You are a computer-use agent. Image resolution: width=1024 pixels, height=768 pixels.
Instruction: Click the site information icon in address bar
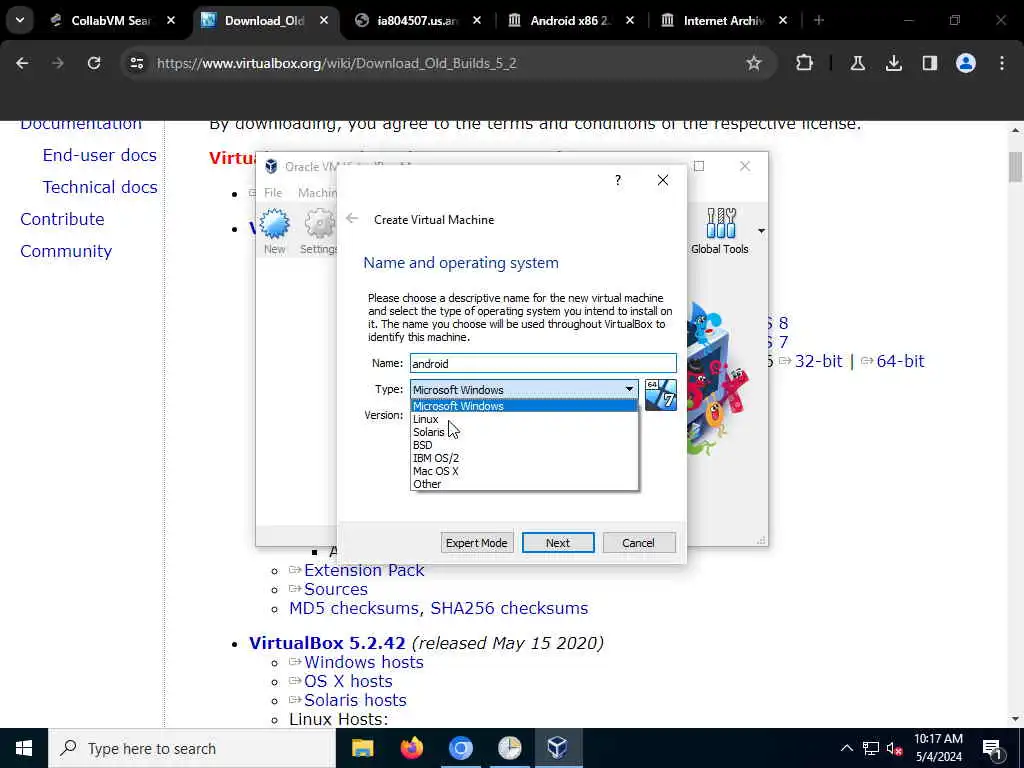tap(136, 63)
